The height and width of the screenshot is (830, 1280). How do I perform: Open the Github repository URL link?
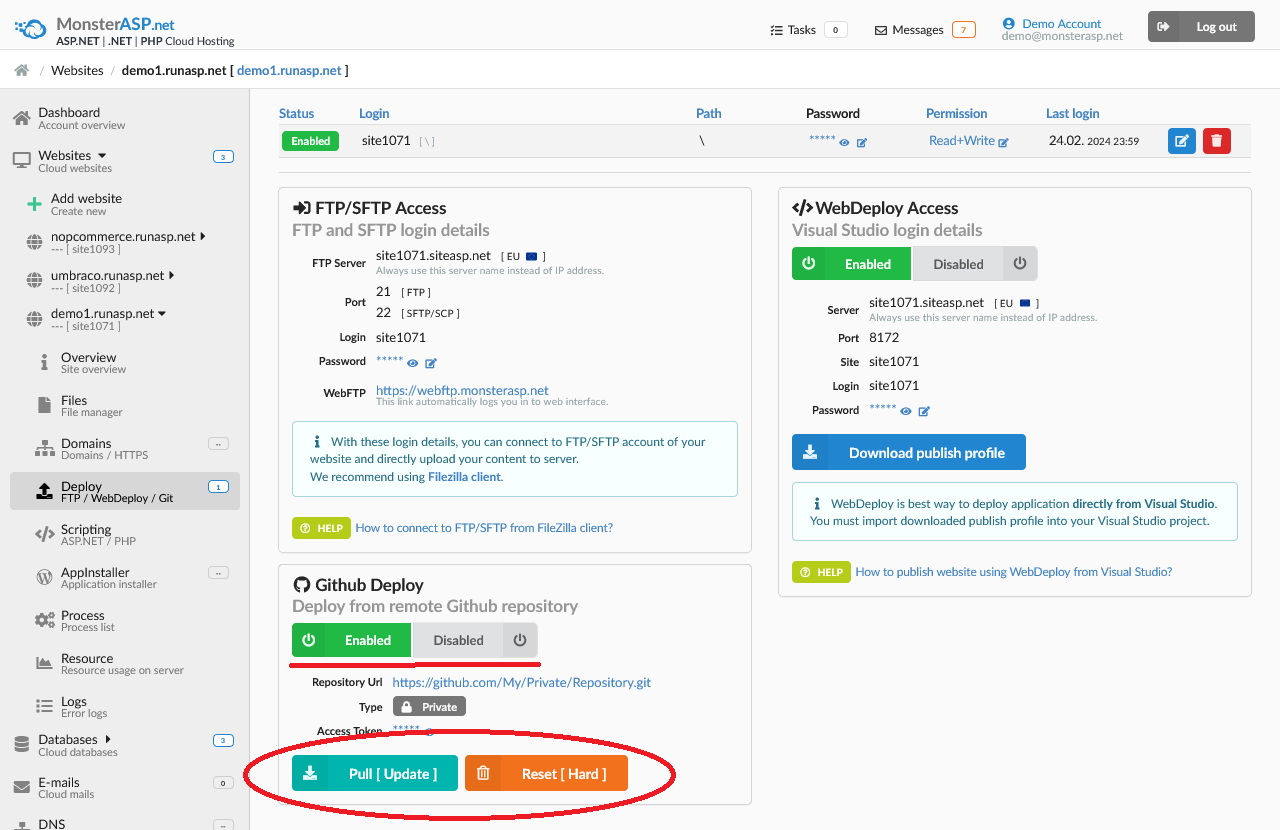522,682
